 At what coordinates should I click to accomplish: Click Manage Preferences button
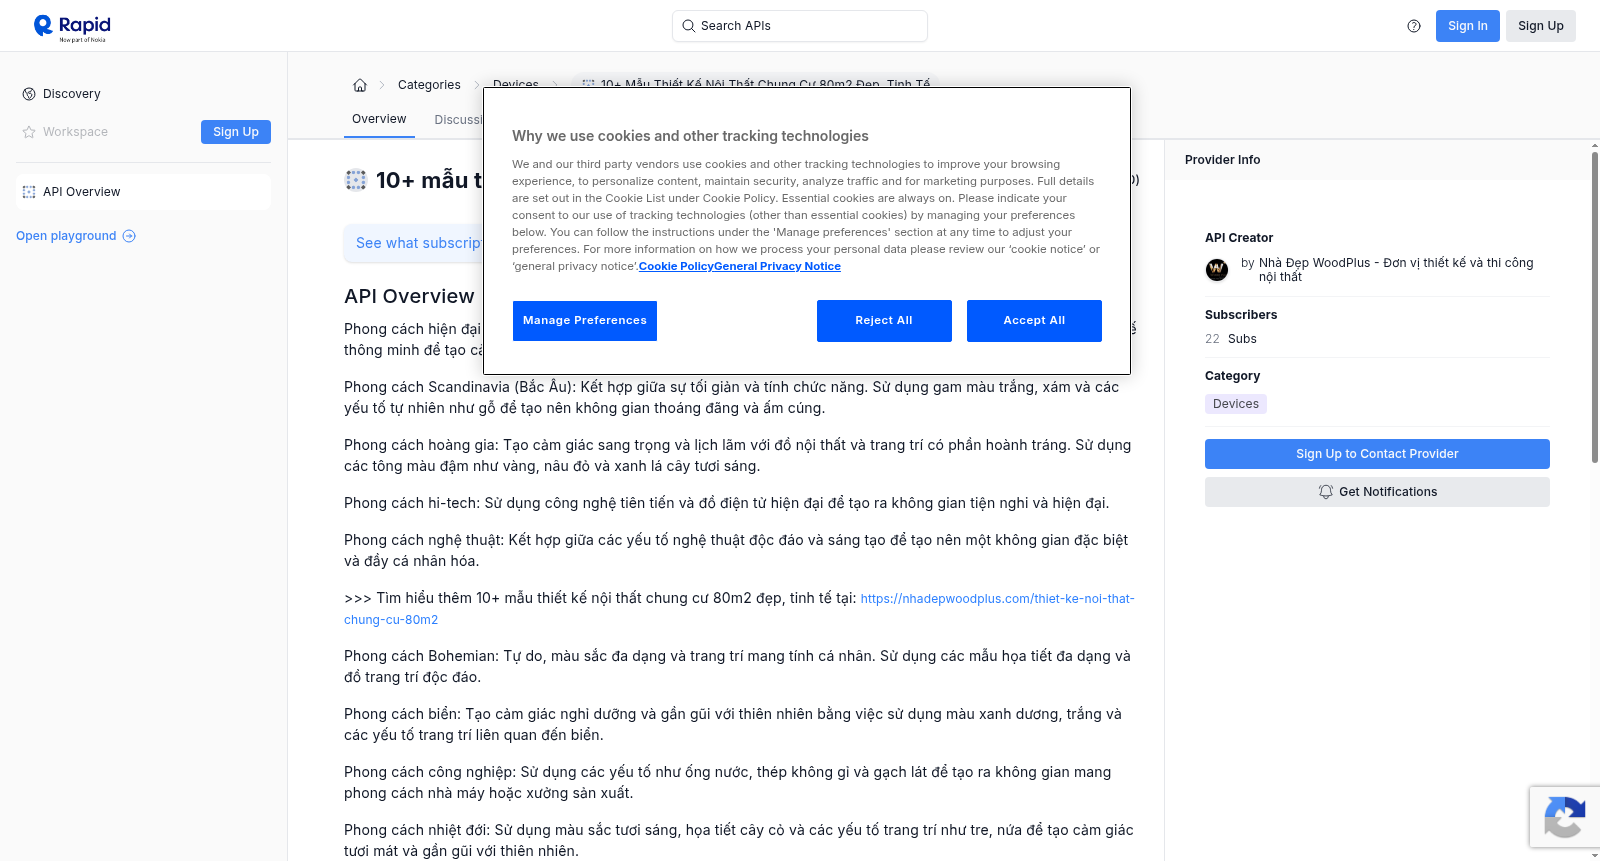click(585, 321)
